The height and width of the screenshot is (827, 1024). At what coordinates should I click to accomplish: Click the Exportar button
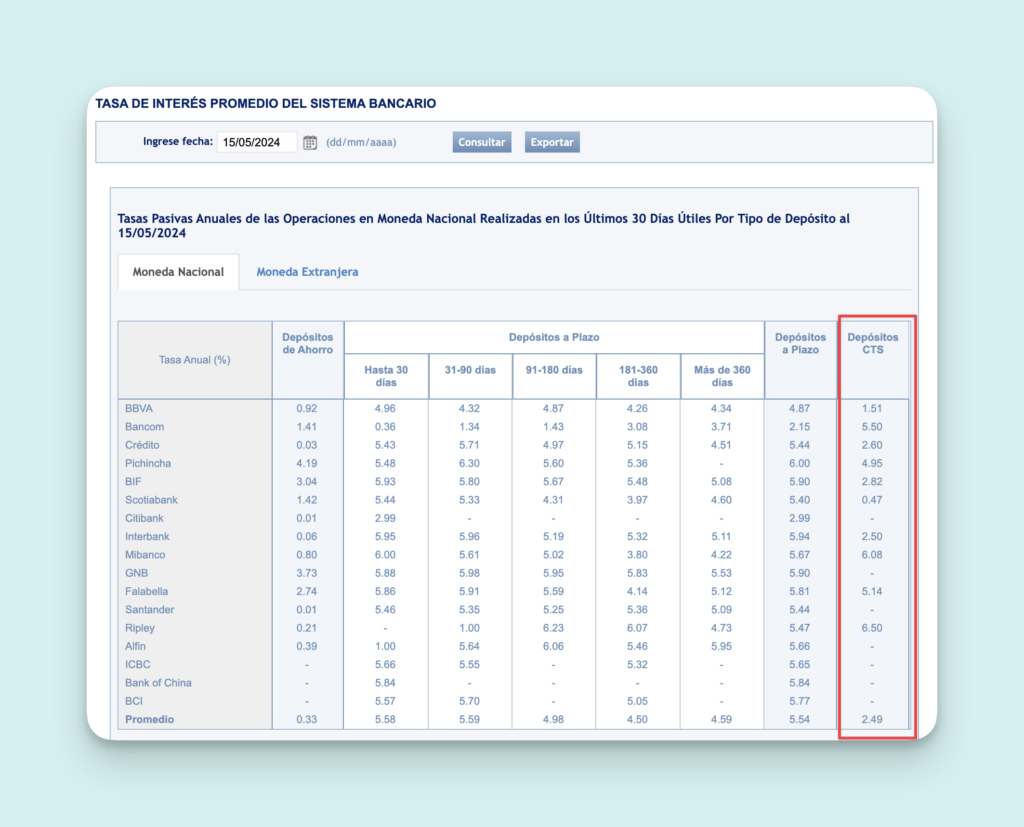click(x=552, y=142)
